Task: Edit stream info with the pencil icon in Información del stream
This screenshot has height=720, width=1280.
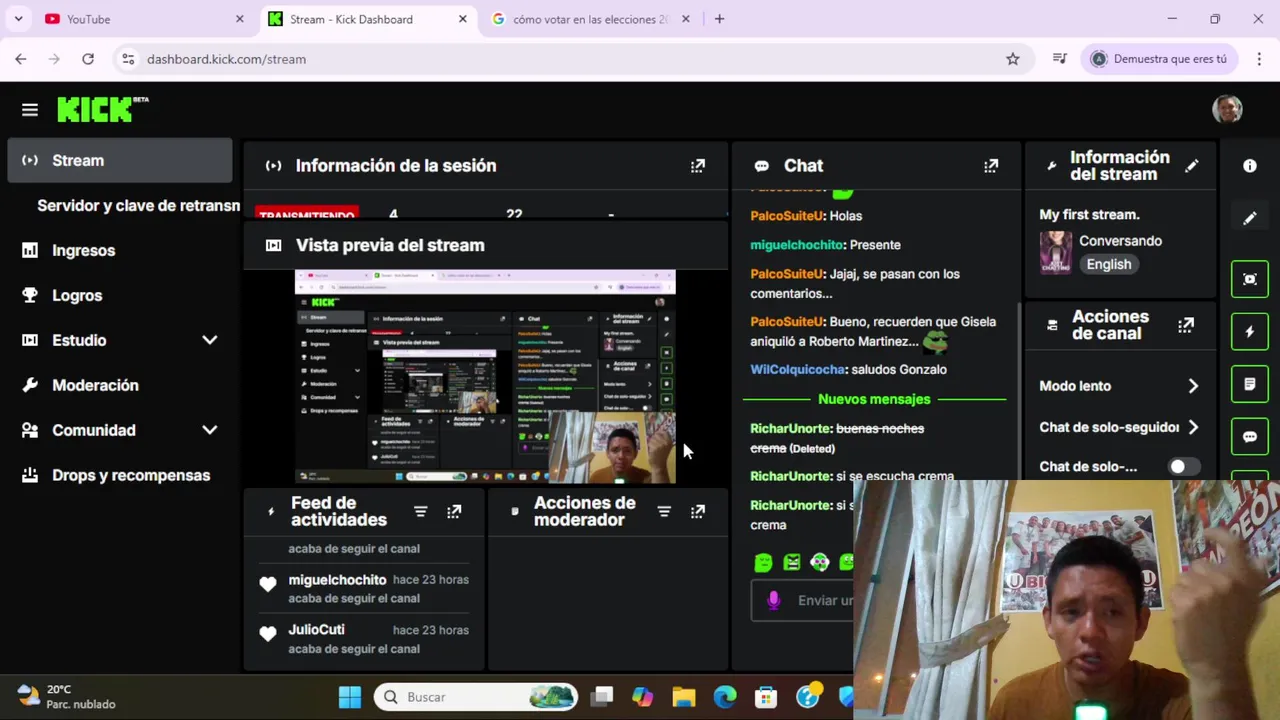Action: pos(1191,166)
